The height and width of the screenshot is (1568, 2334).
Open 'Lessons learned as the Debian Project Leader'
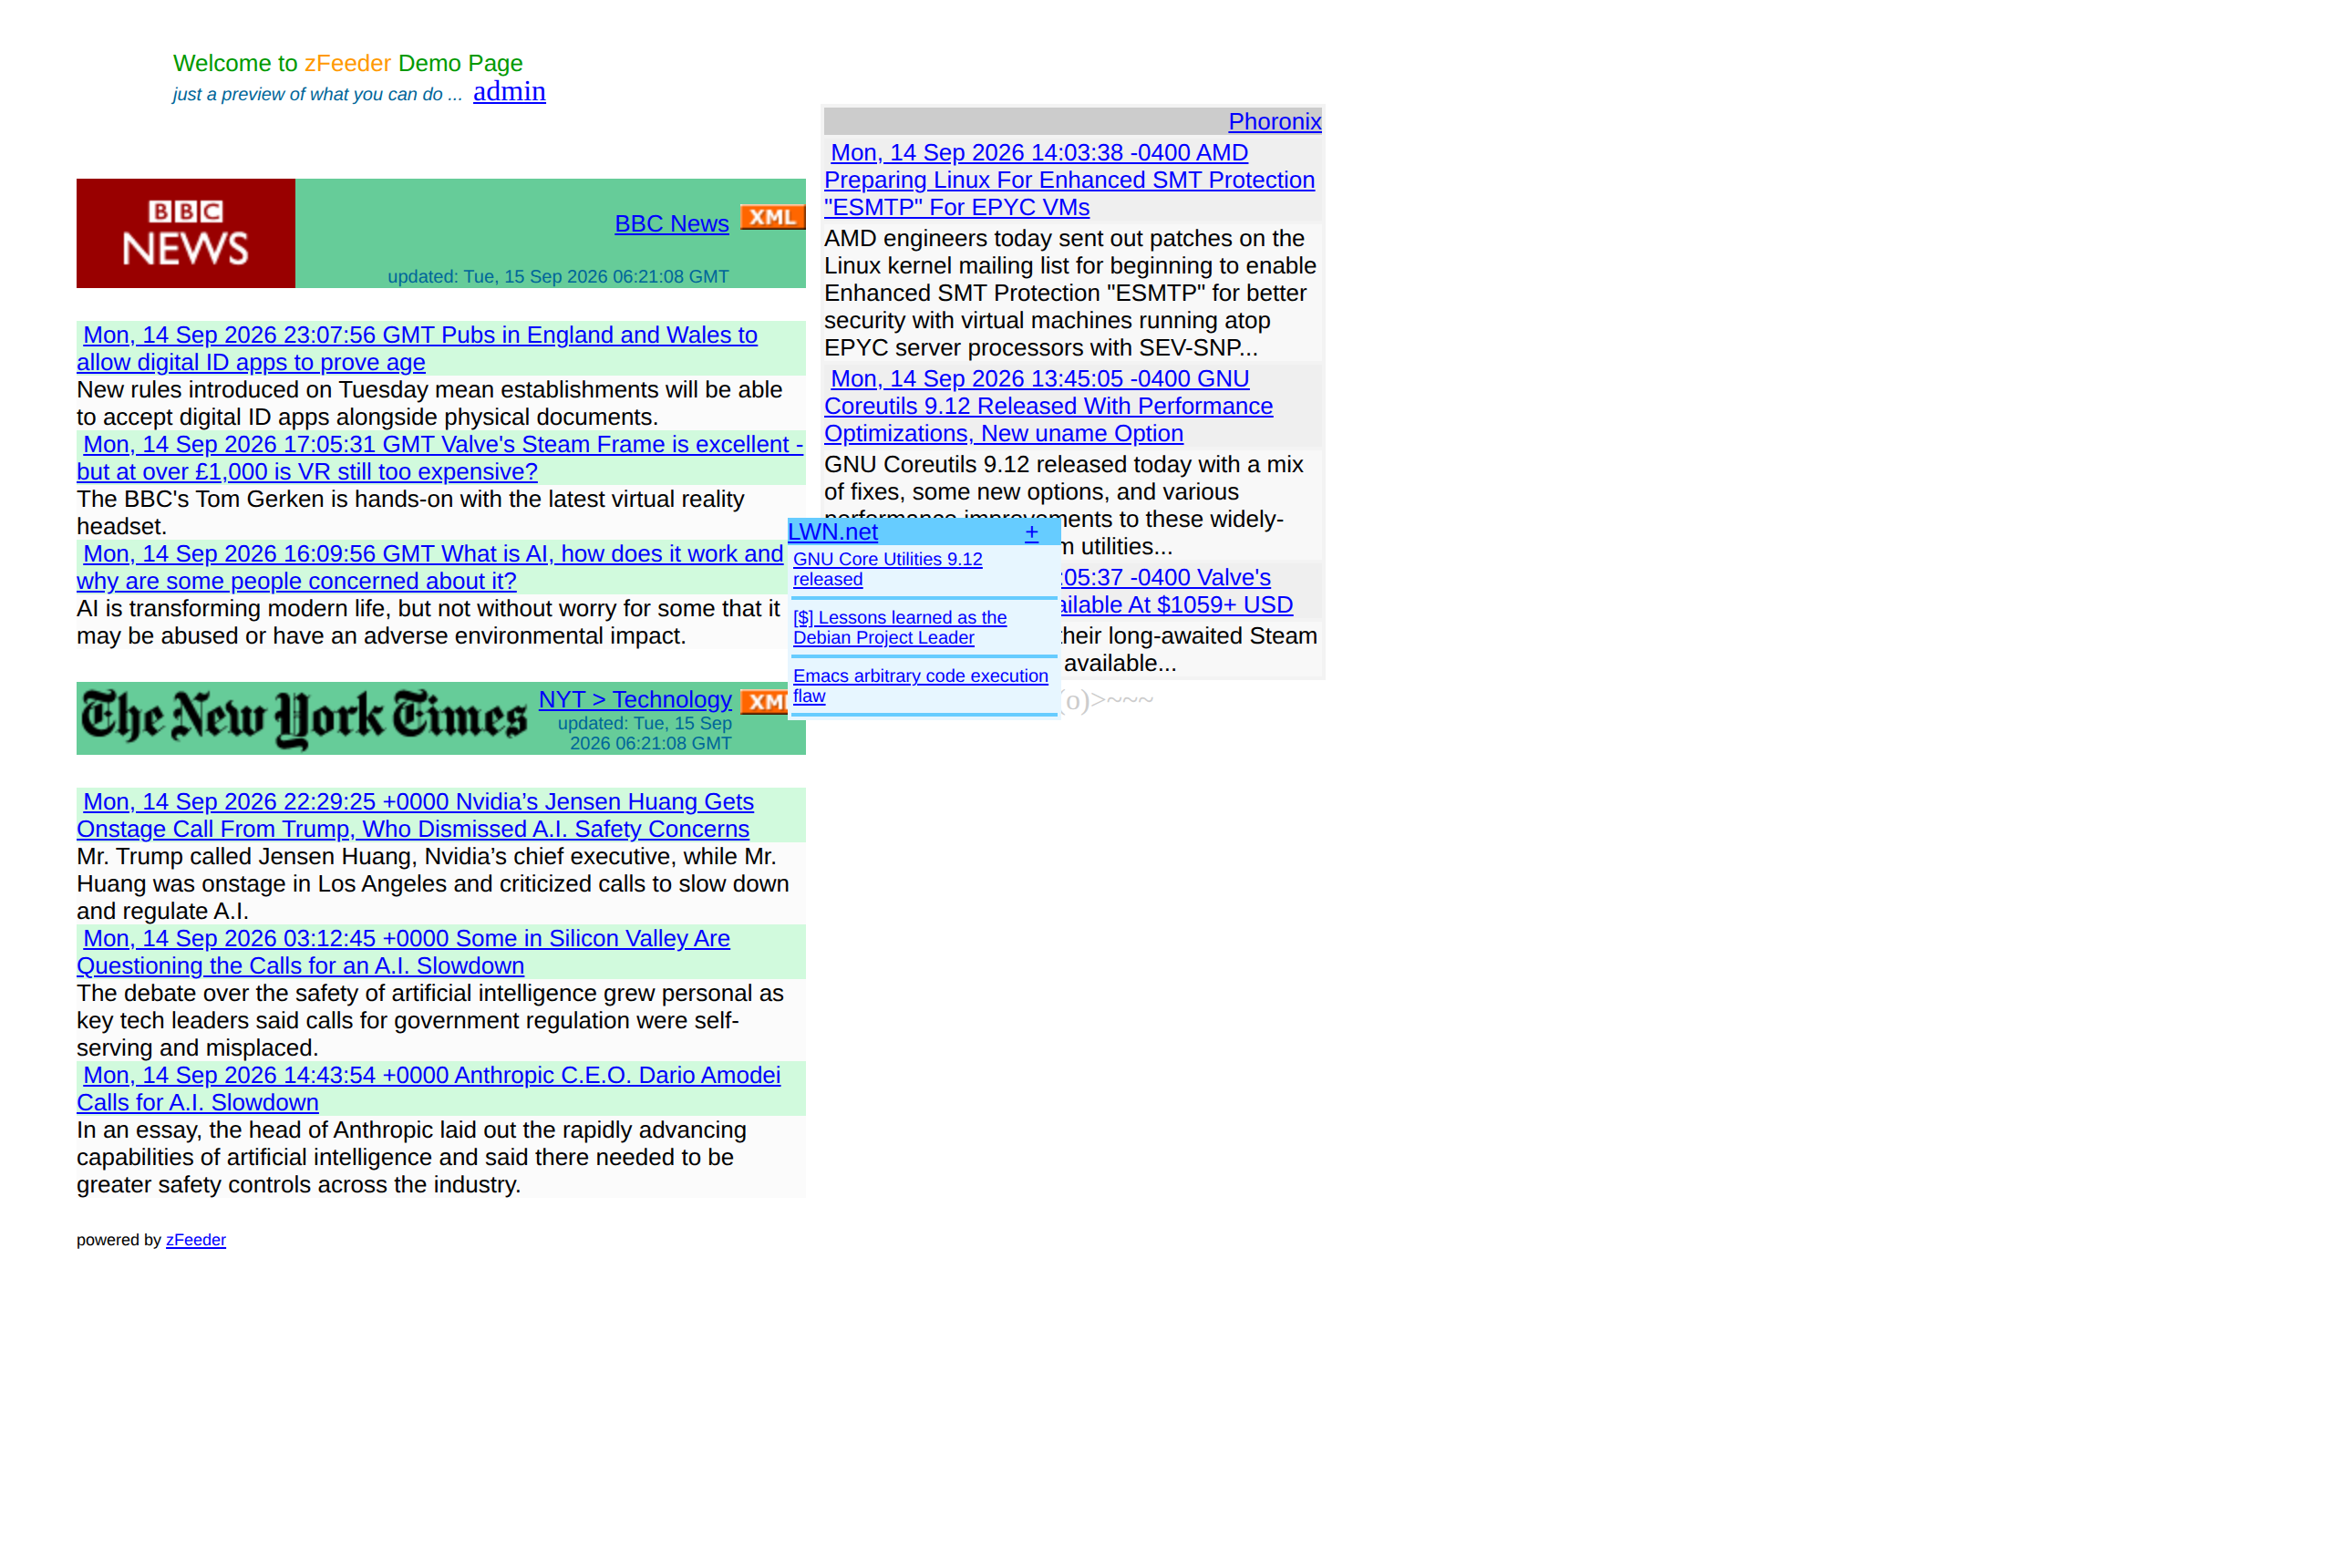pos(899,627)
